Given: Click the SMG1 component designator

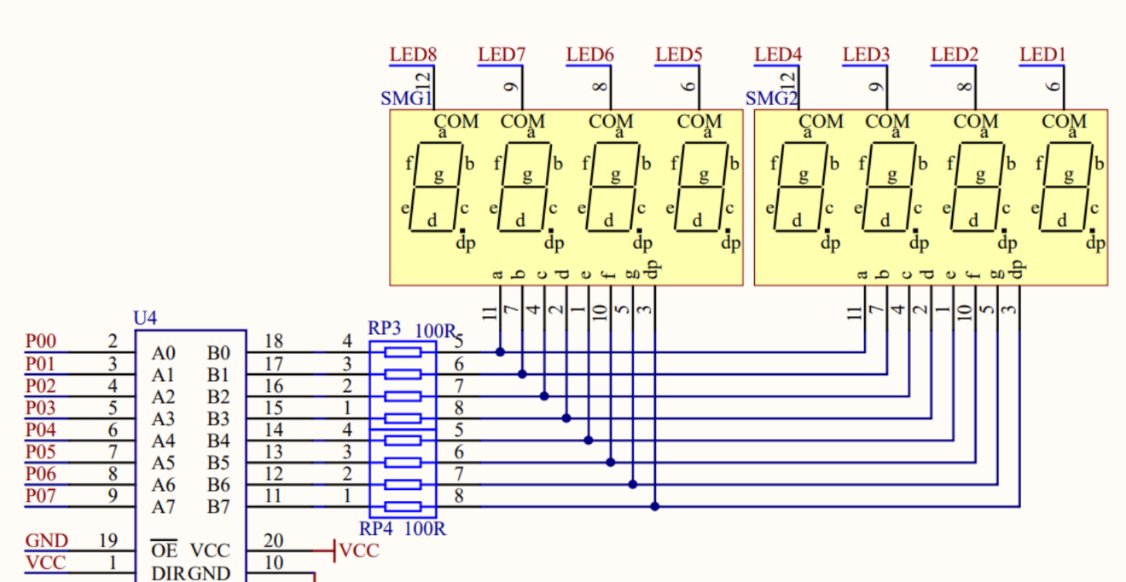Looking at the screenshot, I should 405,99.
